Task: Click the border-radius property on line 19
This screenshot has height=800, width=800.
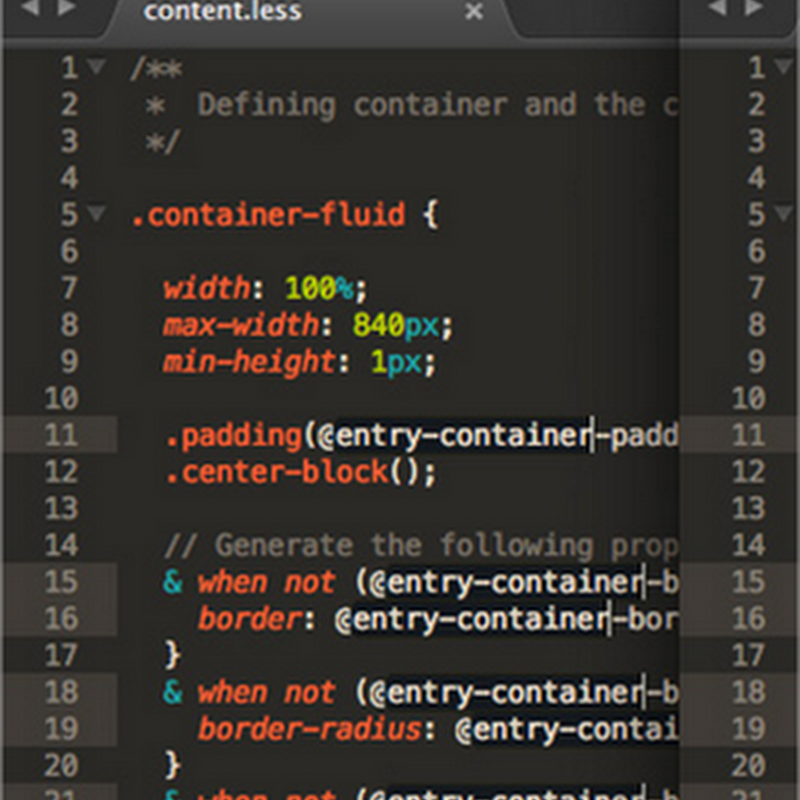Action: [x=310, y=729]
